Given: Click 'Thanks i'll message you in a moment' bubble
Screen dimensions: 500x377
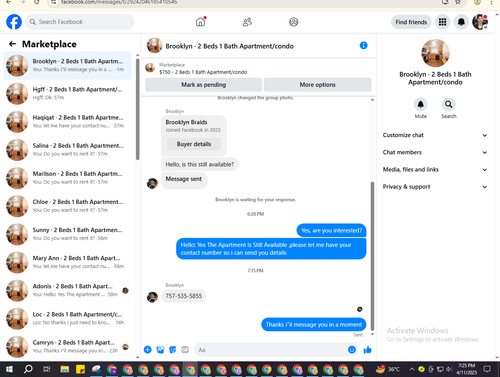Looking at the screenshot, I should (x=314, y=325).
